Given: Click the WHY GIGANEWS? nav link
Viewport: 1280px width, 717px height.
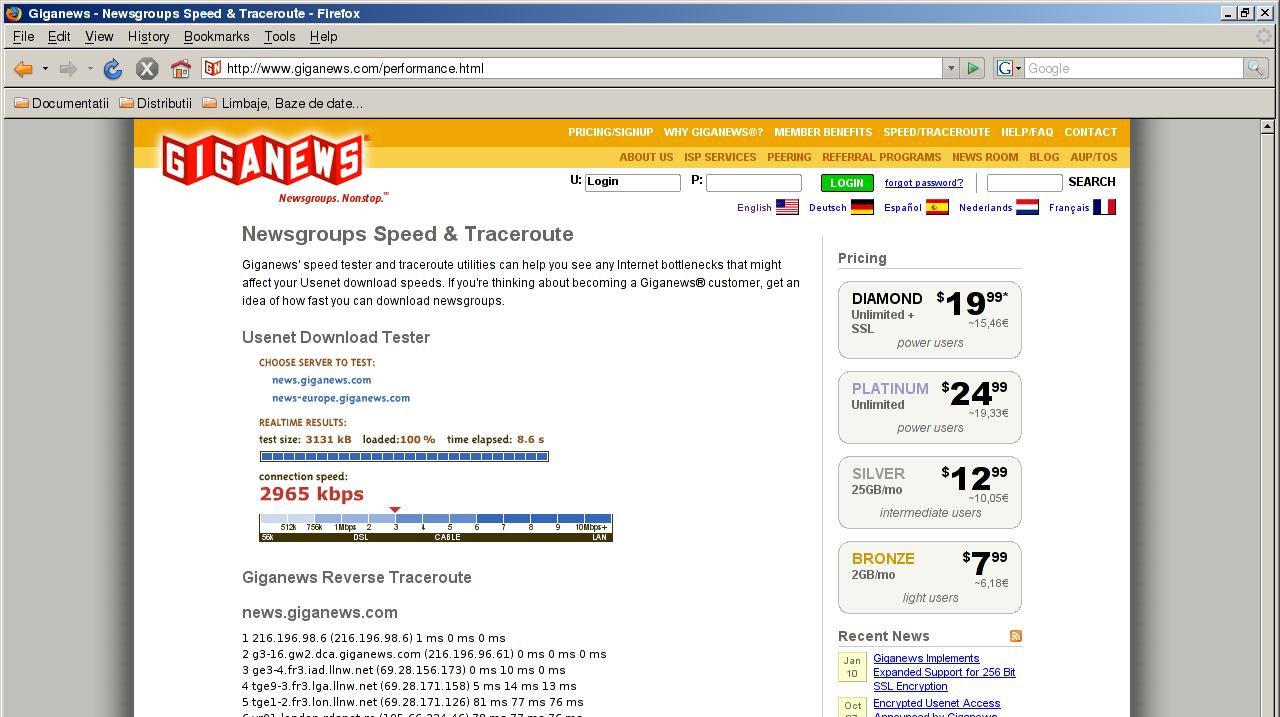Looking at the screenshot, I should point(713,132).
